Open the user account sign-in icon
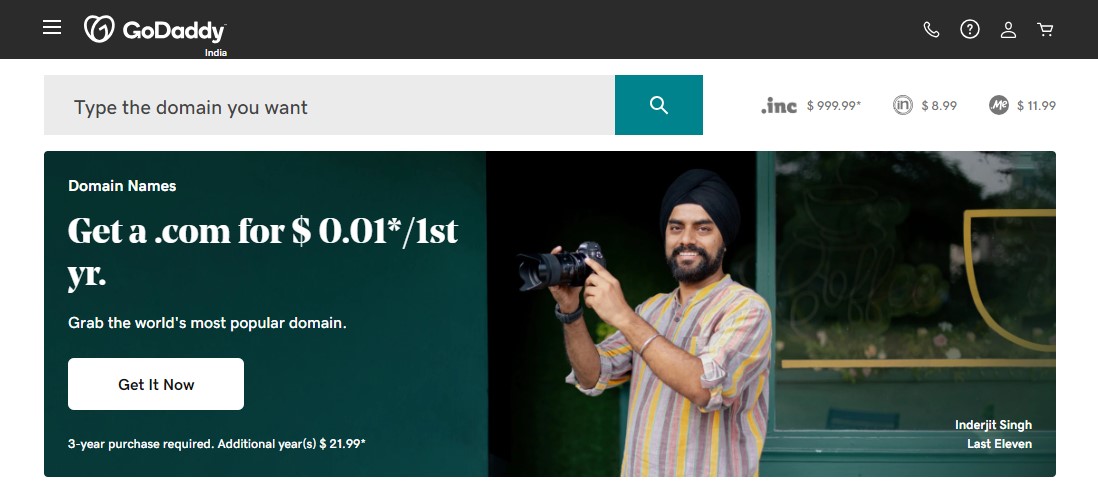The width and height of the screenshot is (1098, 493). (x=1008, y=29)
